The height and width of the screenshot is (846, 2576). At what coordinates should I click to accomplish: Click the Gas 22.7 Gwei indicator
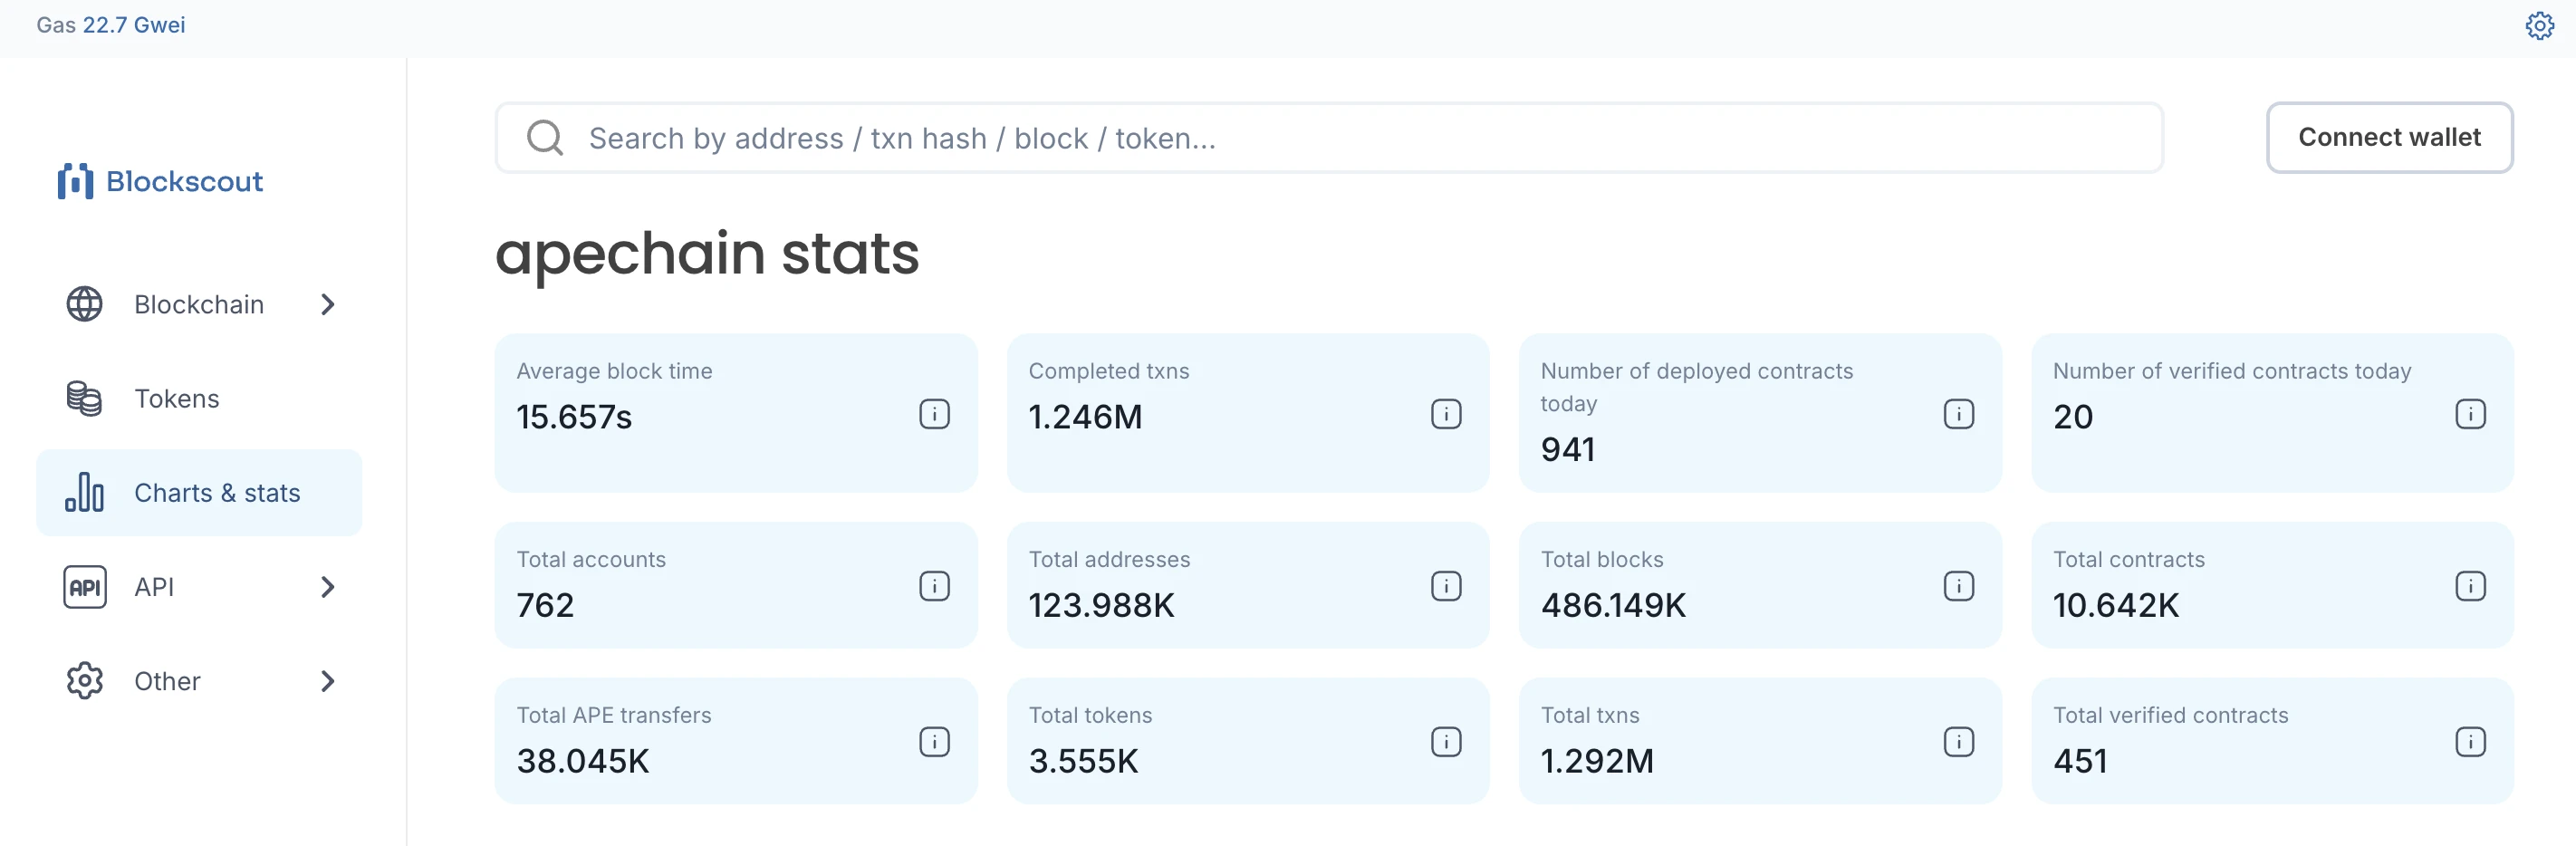point(111,25)
